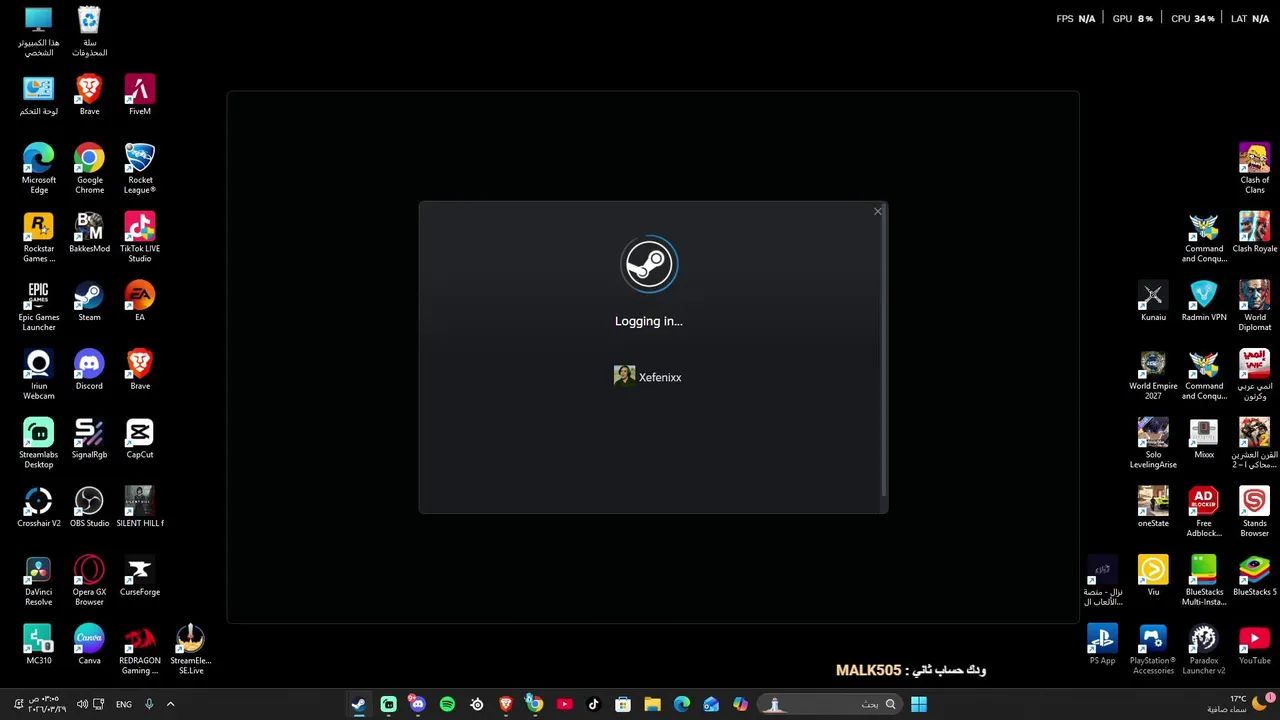Click Spotify in the taskbar

pyautogui.click(x=447, y=704)
